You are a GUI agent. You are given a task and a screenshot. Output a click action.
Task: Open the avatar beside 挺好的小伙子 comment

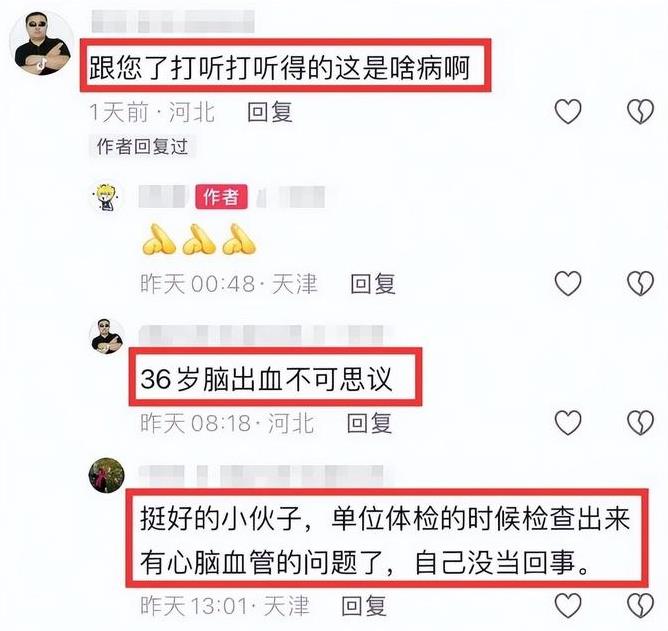pyautogui.click(x=107, y=475)
